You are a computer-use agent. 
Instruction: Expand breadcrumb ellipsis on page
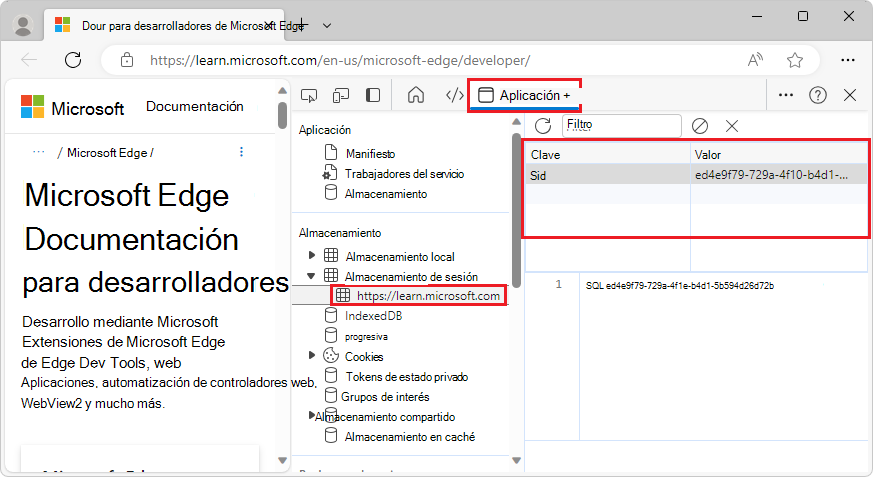click(x=38, y=152)
